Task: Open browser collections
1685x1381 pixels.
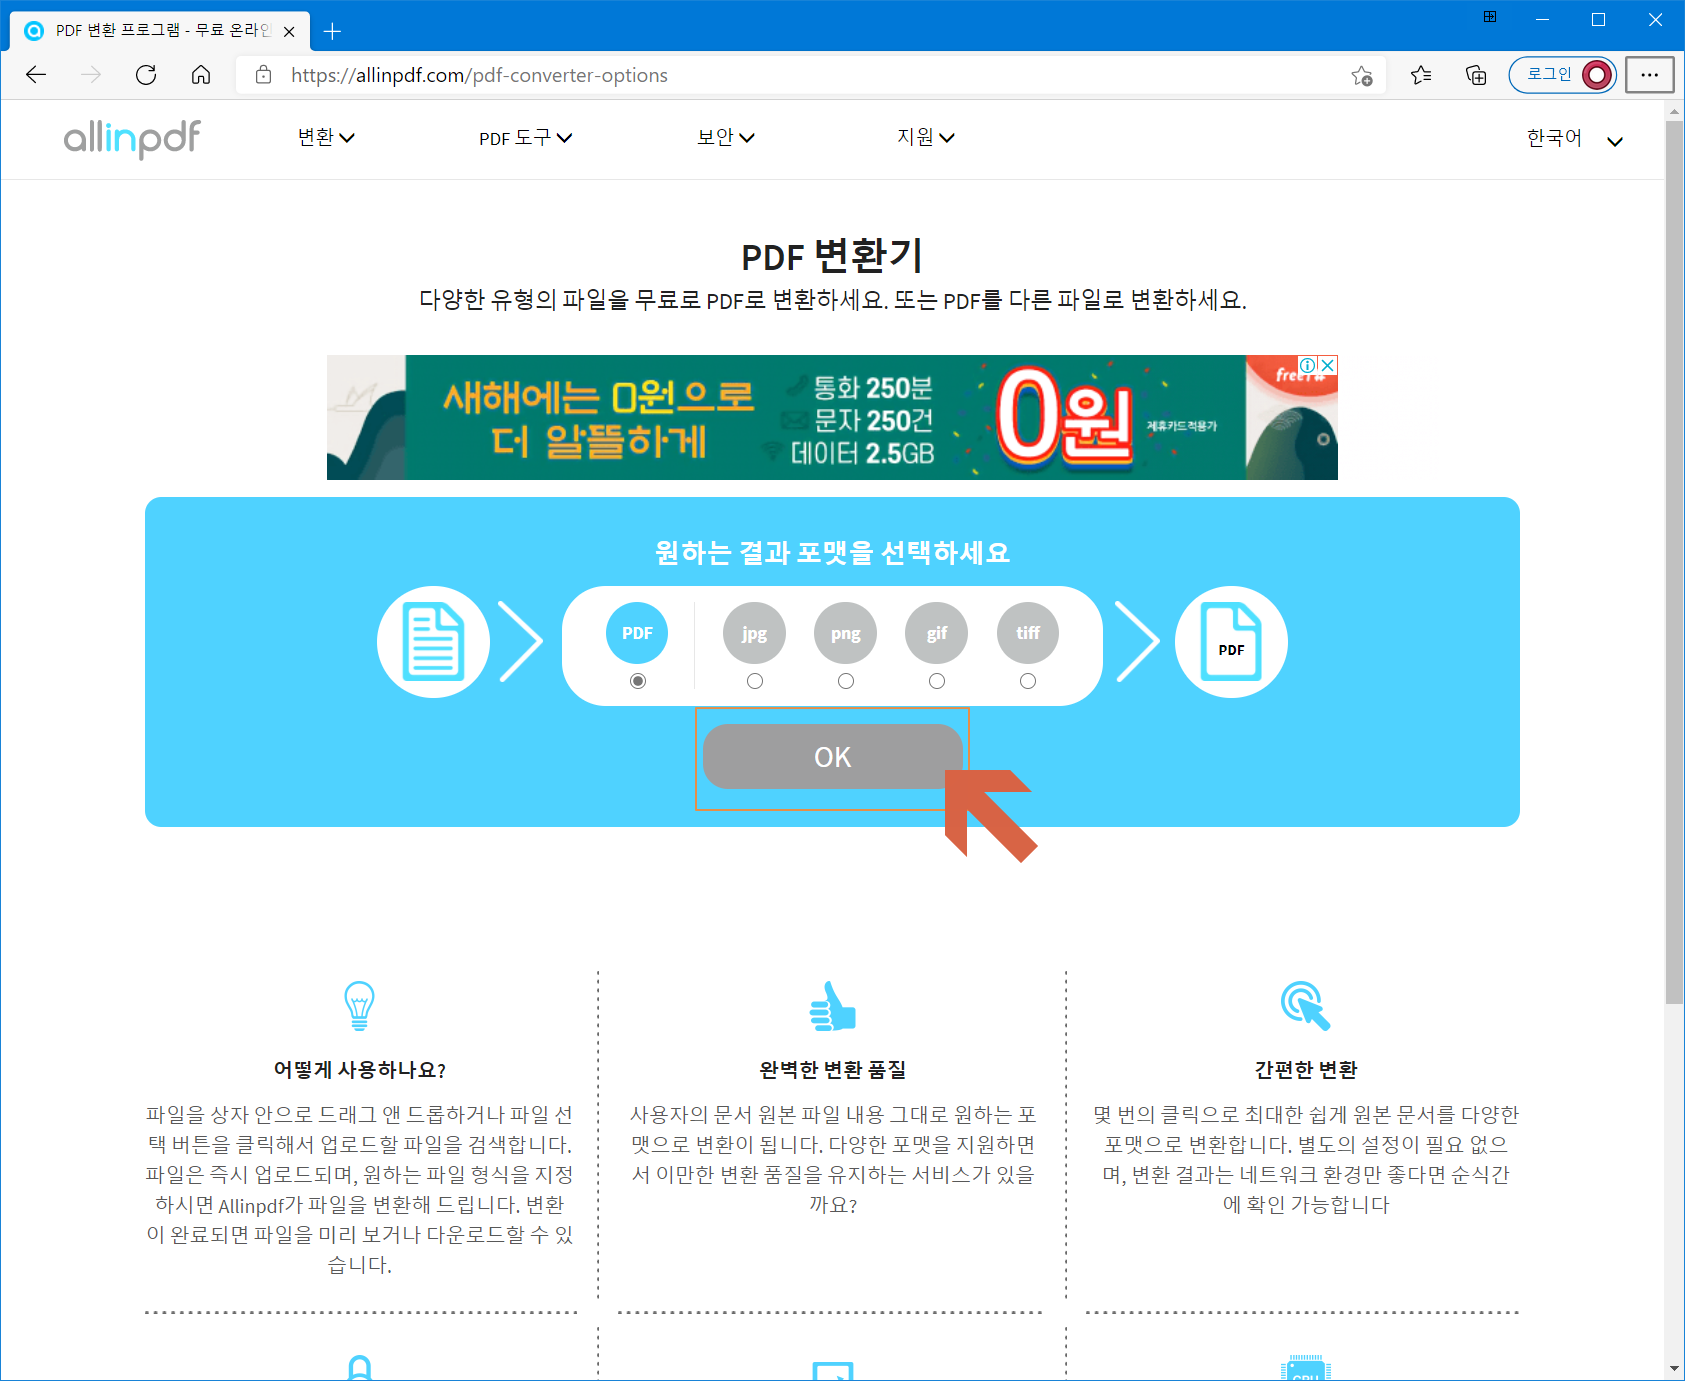Action: point(1476,75)
